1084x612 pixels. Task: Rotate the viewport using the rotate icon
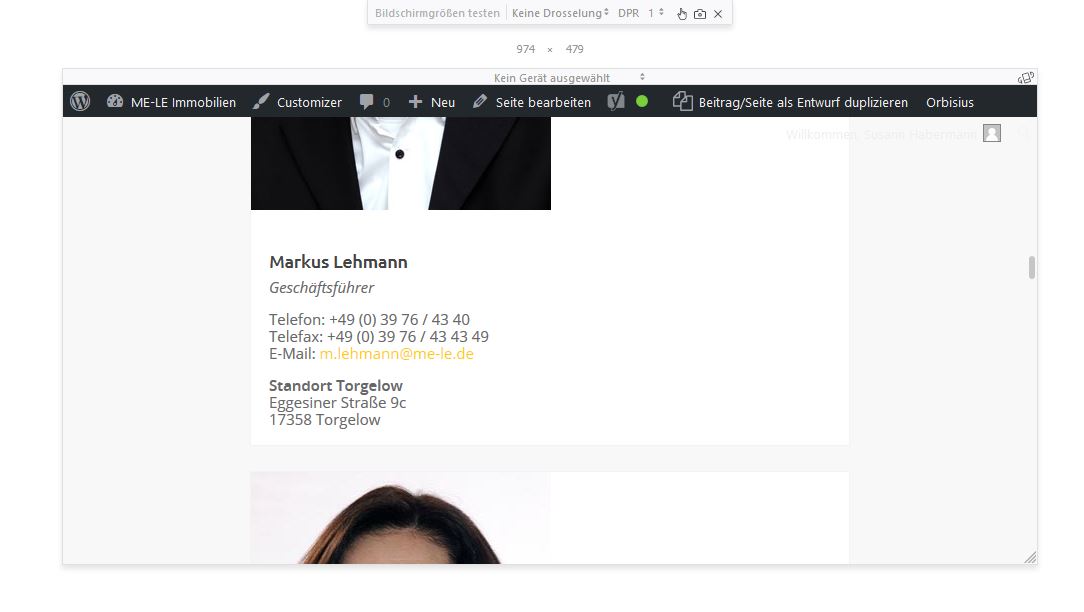click(1025, 77)
